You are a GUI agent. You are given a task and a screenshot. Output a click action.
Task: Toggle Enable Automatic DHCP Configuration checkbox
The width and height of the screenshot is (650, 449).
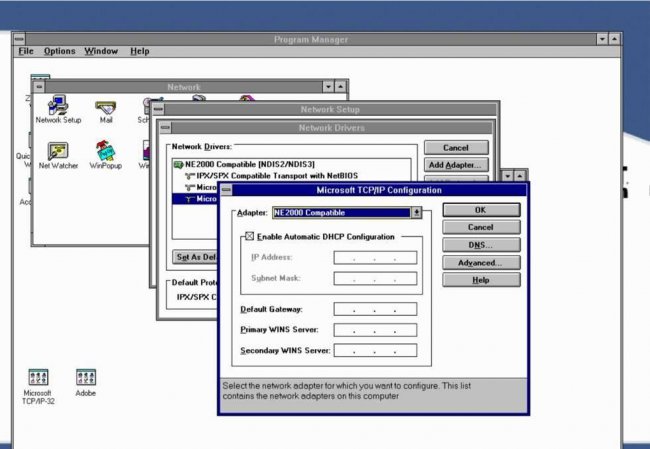[249, 236]
